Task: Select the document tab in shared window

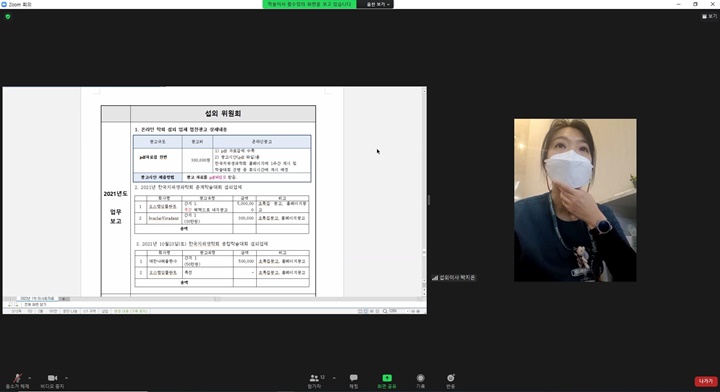Action: pos(37,298)
